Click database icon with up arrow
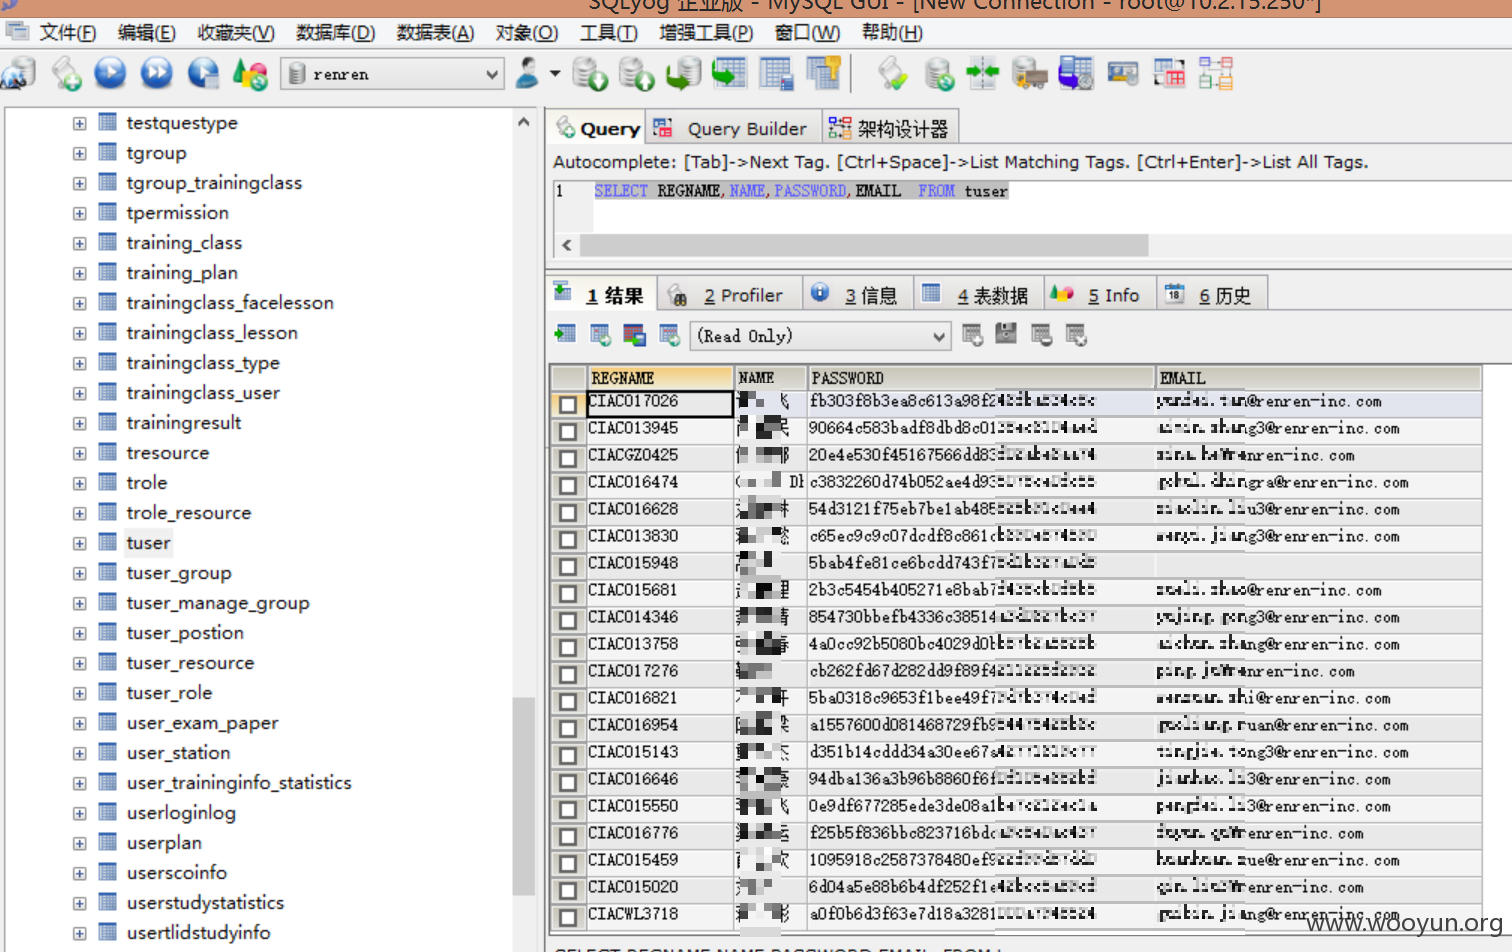 click(636, 74)
